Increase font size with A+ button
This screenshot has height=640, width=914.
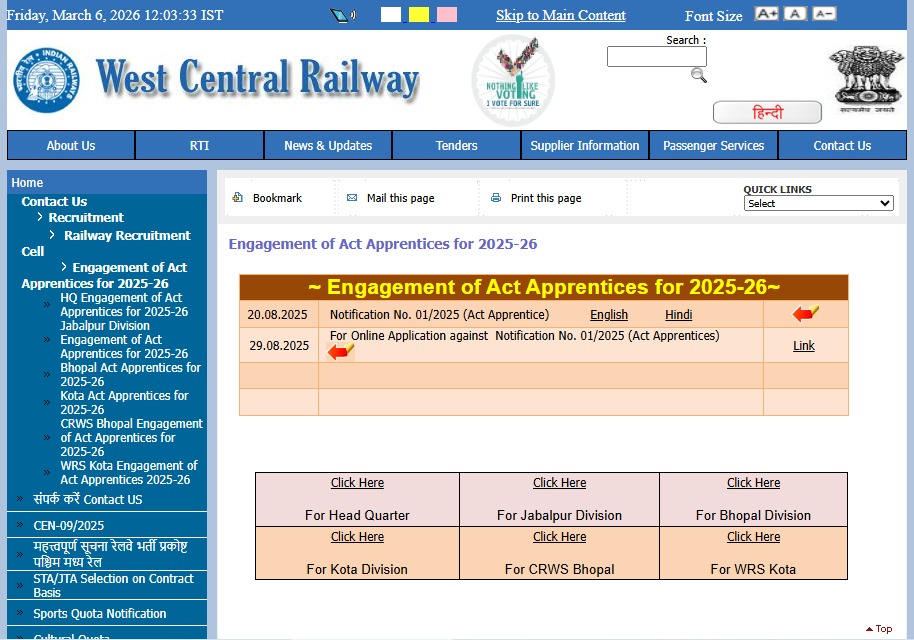coord(766,14)
